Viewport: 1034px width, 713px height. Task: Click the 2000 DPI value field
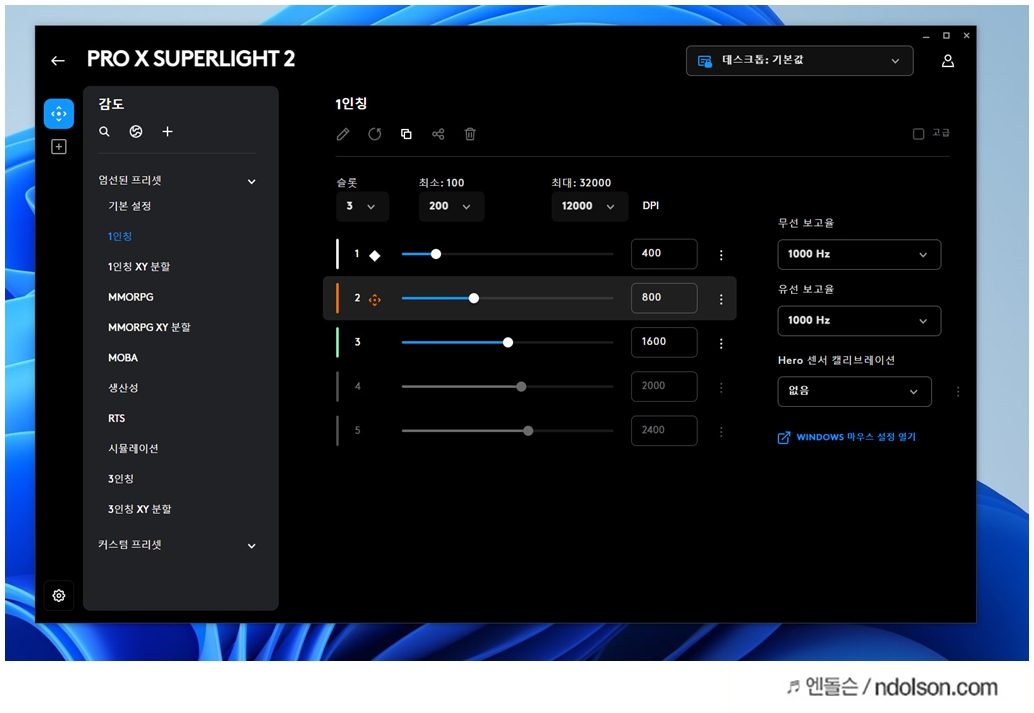664,387
